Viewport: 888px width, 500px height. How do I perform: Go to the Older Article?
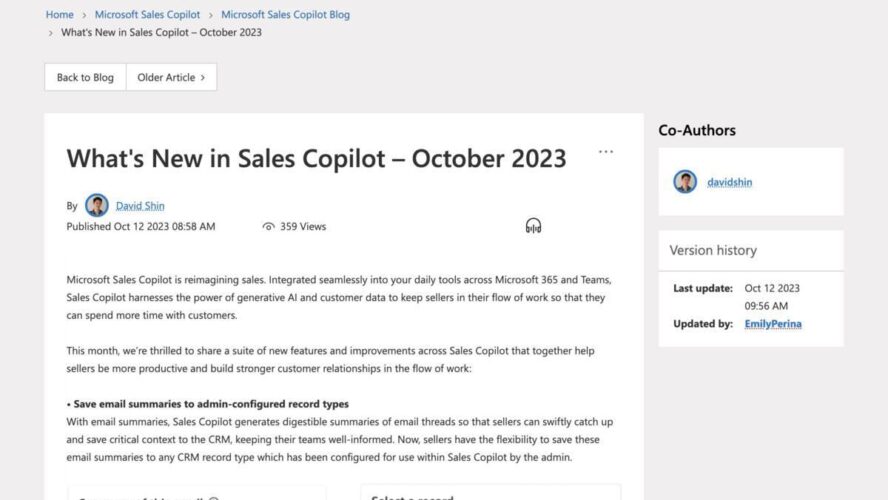coord(166,77)
